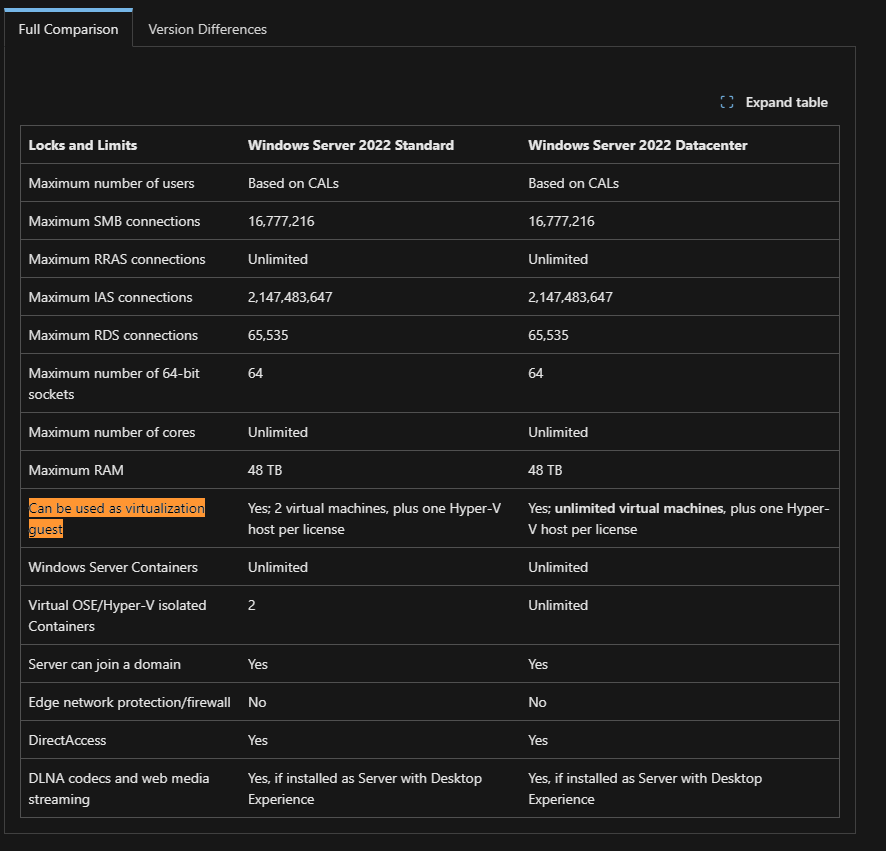Select the Locks and Limits column header
The height and width of the screenshot is (851, 886).
coord(83,145)
